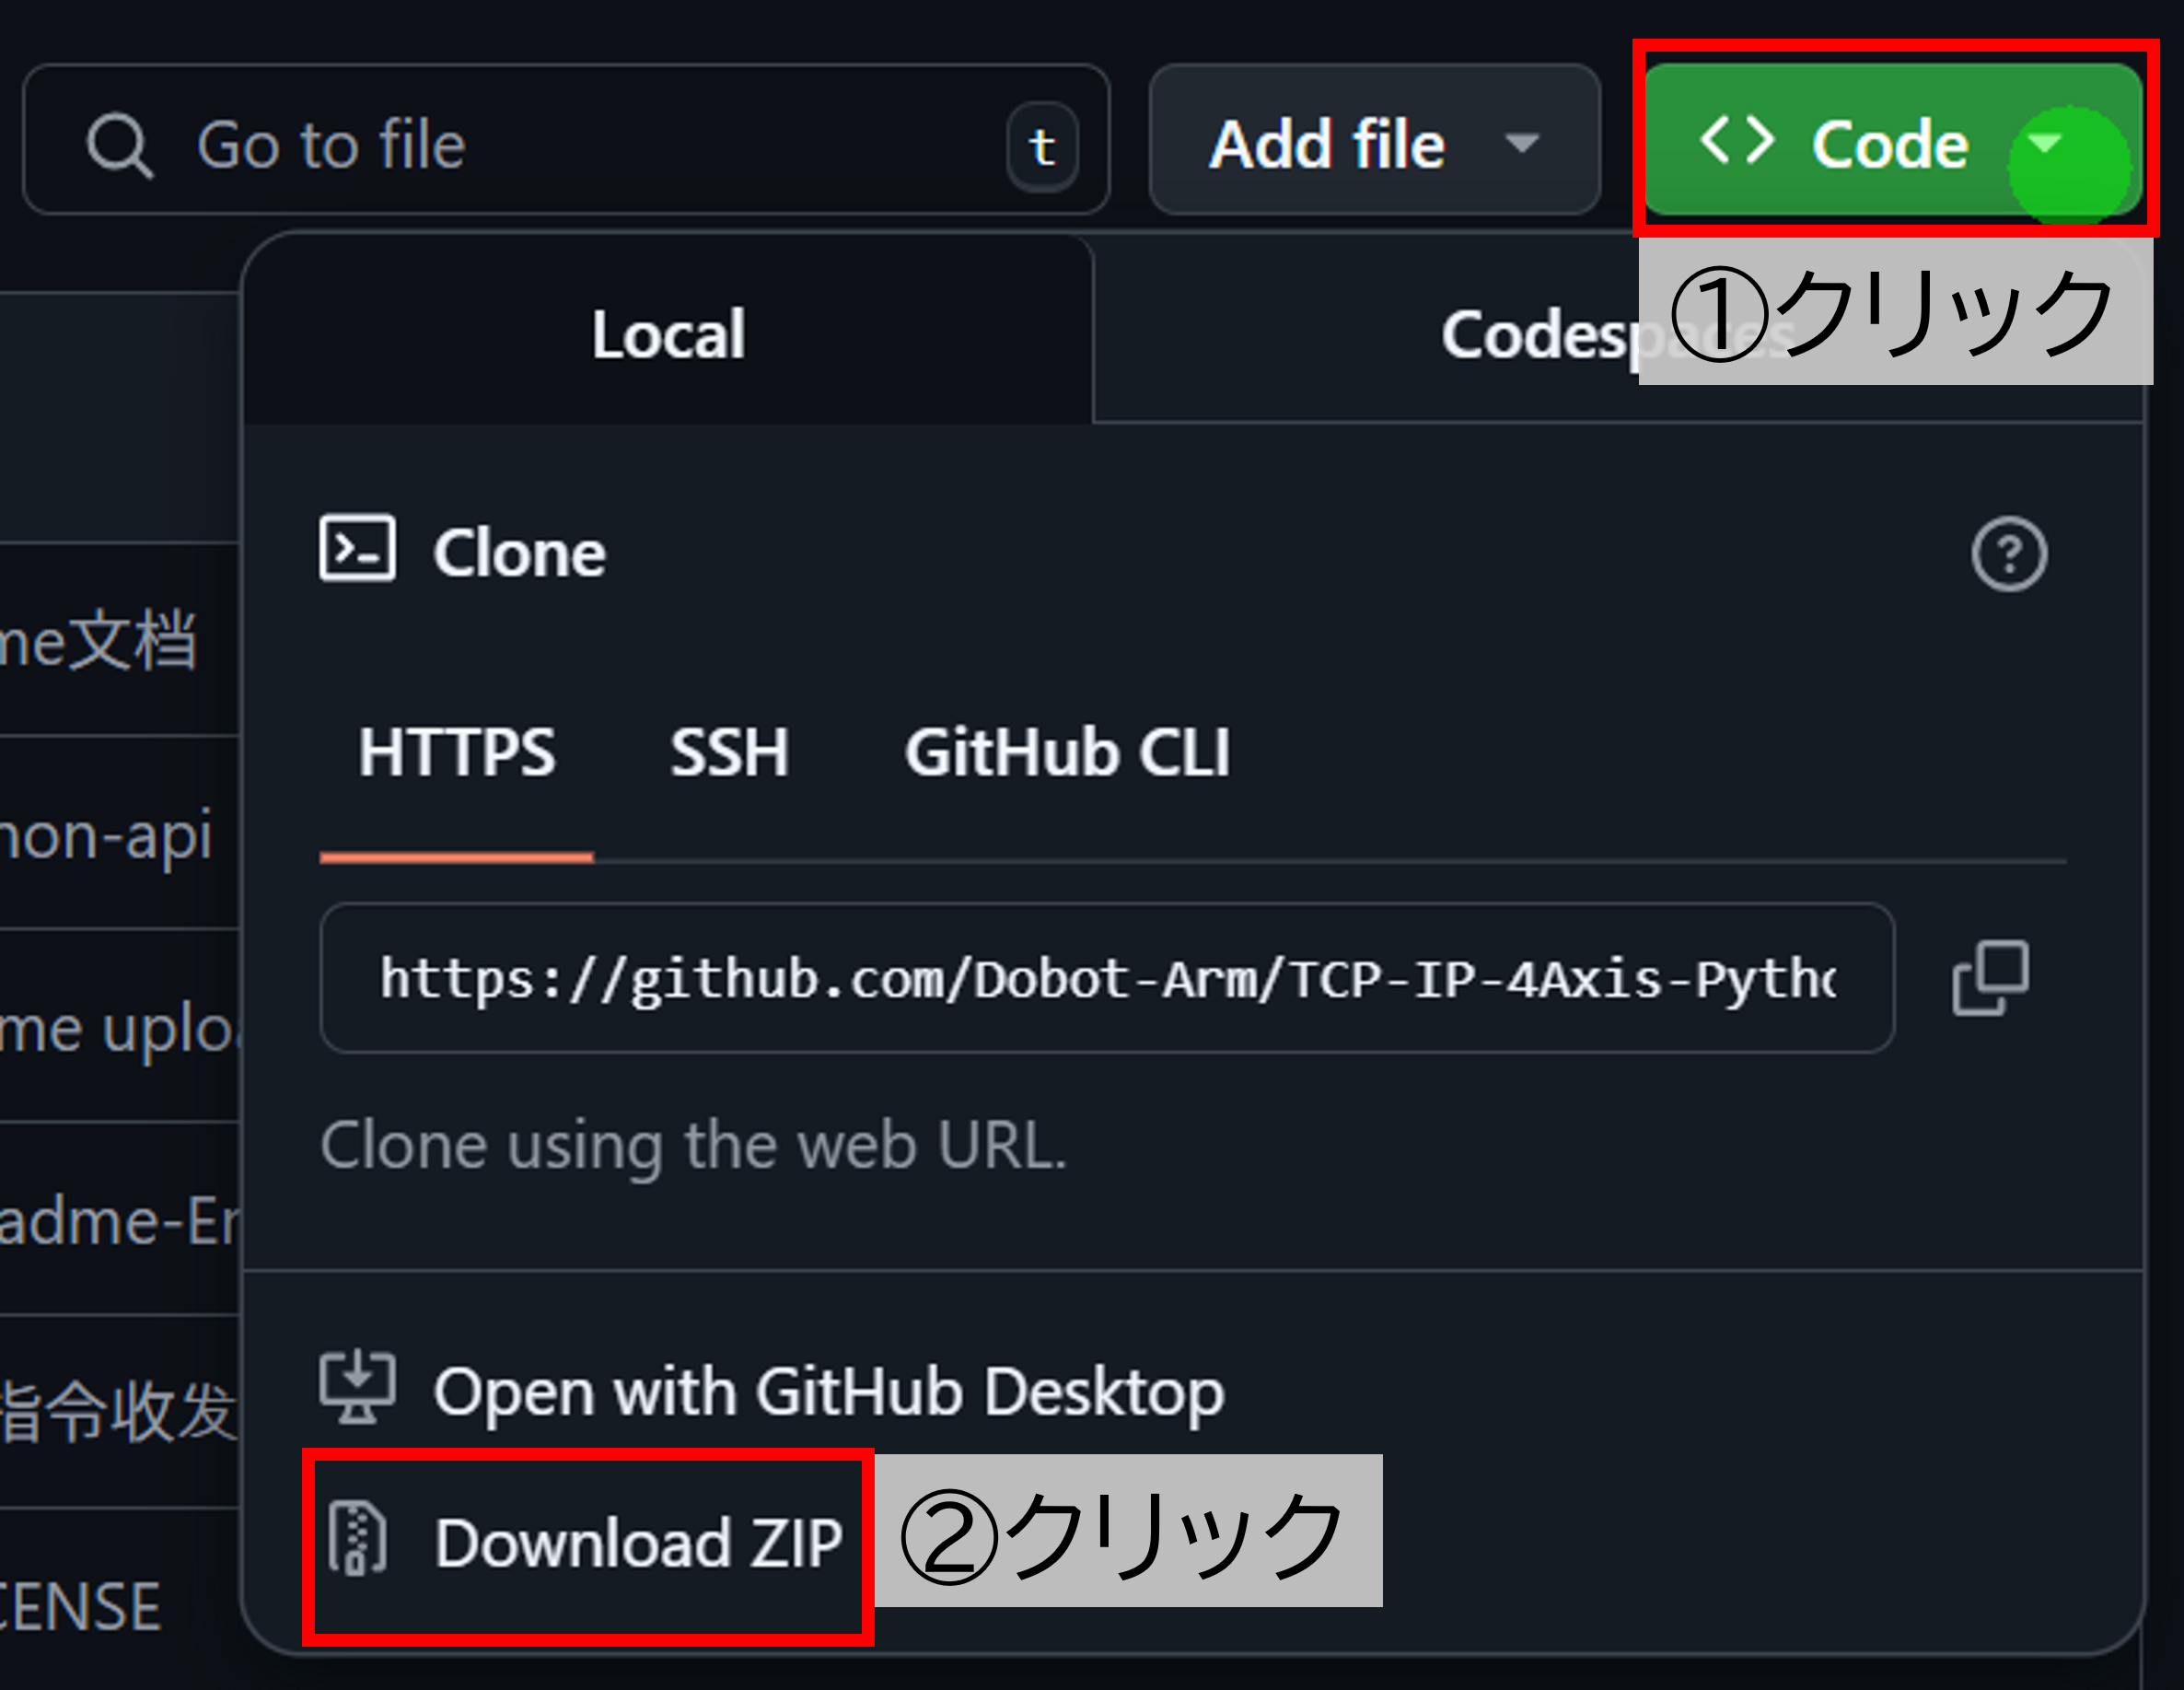The image size is (2184, 1690).
Task: Switch to the Local tab
Action: click(x=668, y=333)
